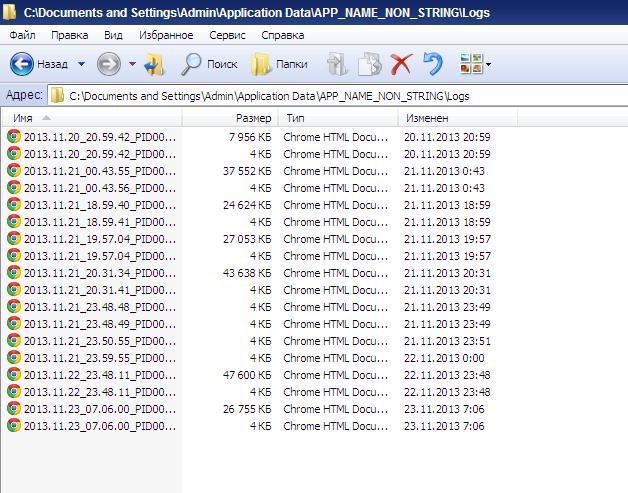Select first file 2013.11.20_20.59.42 of 7 956 КБ
This screenshot has width=628, height=493.
[99, 137]
